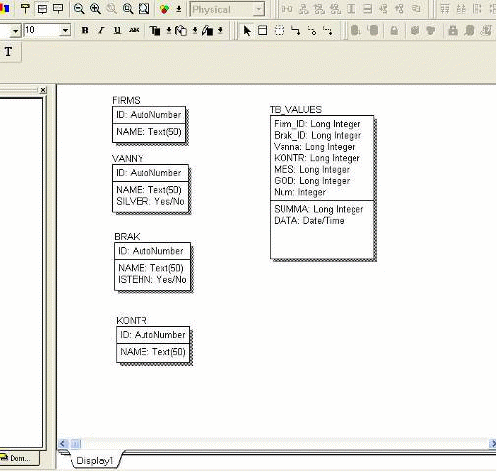The image size is (497, 472).
Task: Choose the identifying relationship line tool
Action: pos(295,31)
